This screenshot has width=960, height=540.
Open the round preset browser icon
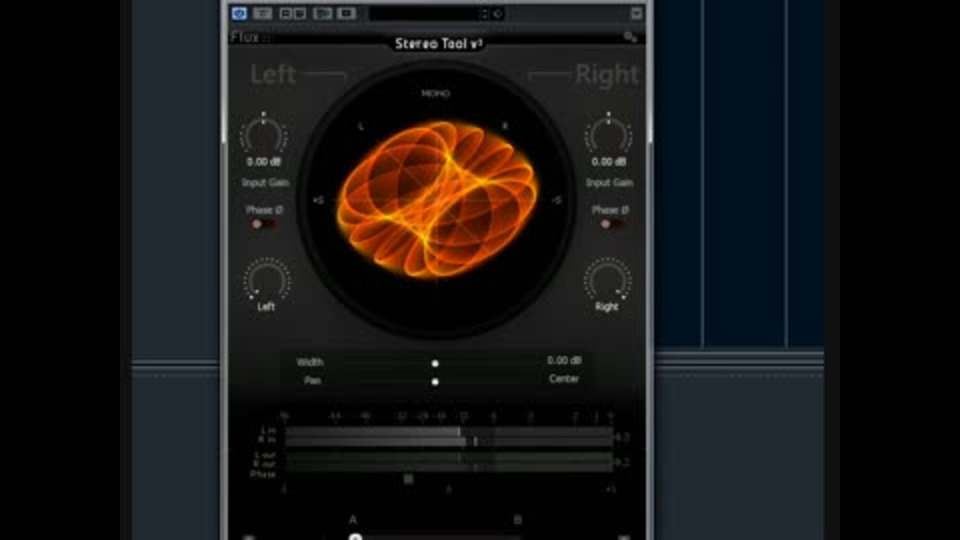coord(498,13)
